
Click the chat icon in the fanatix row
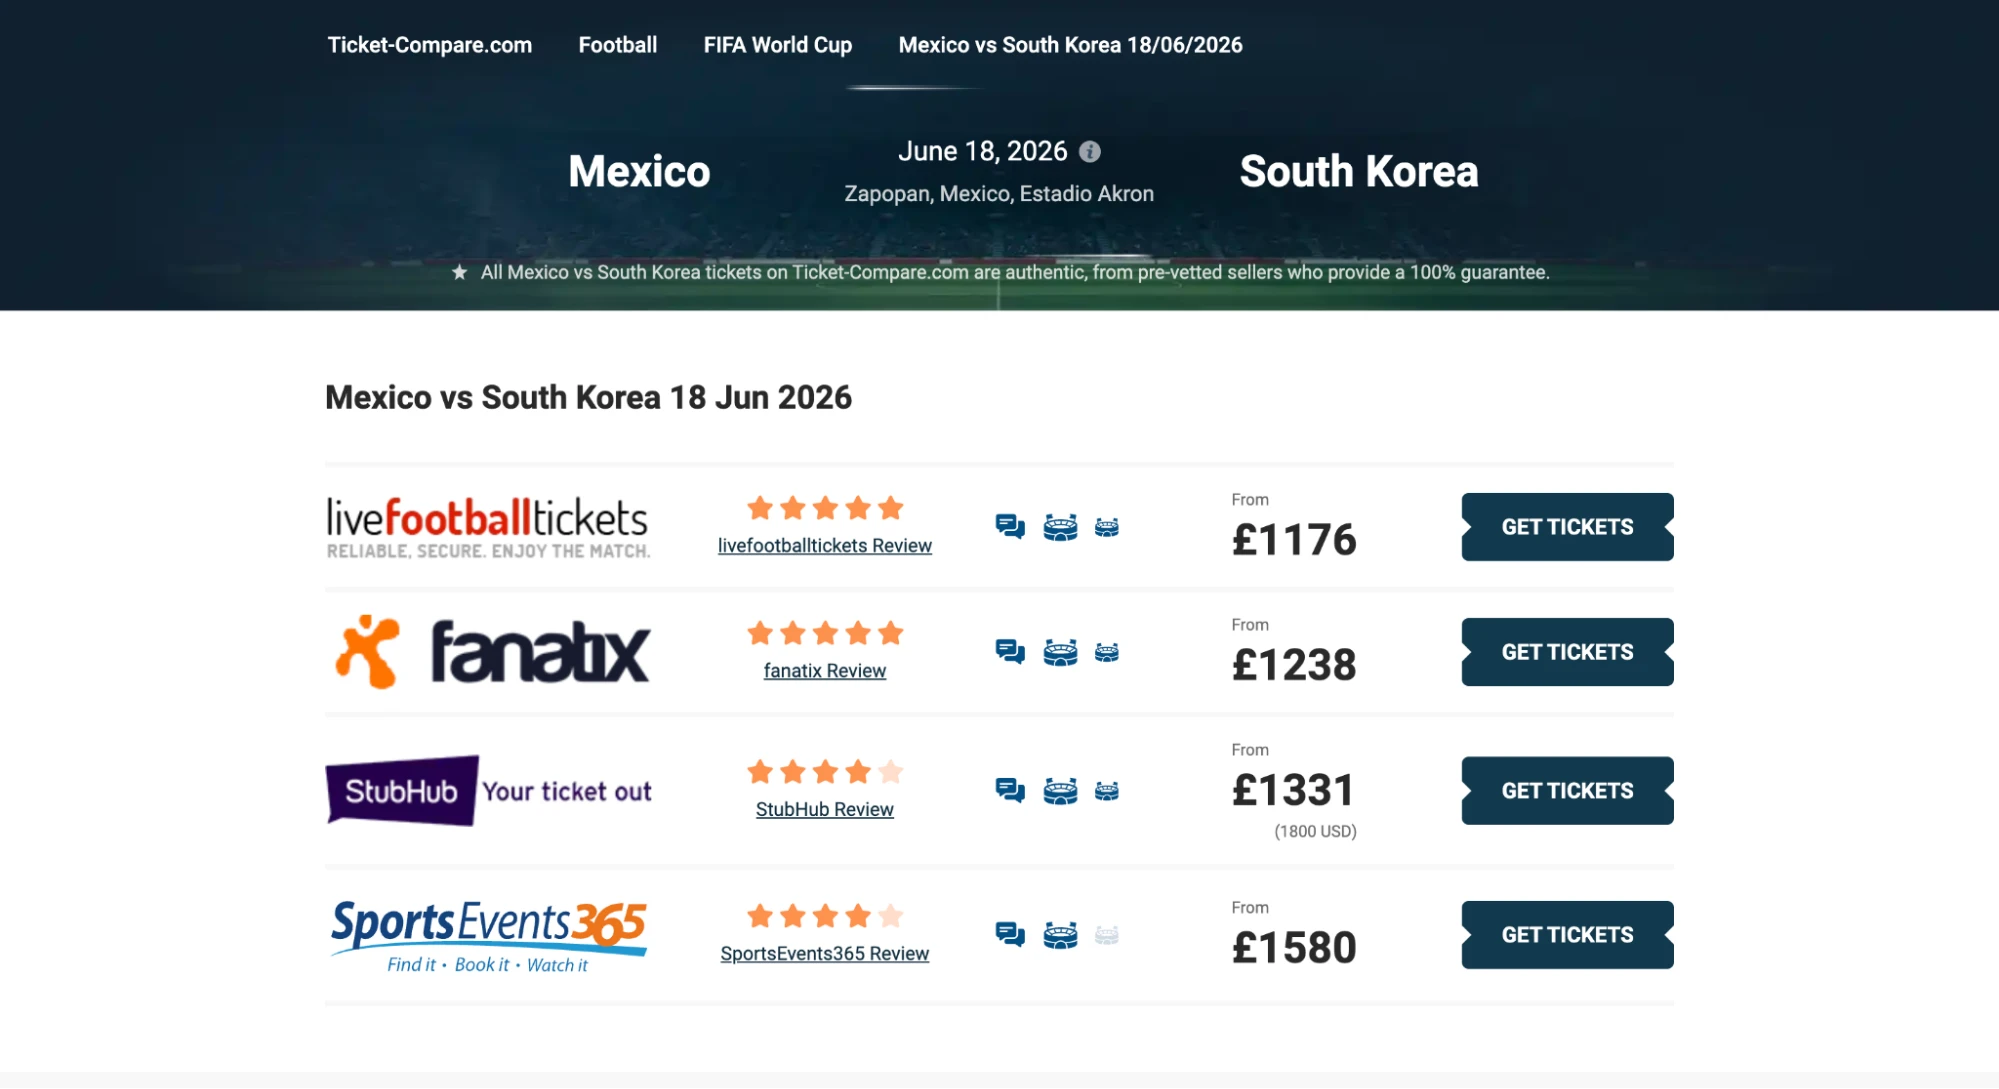click(1010, 652)
